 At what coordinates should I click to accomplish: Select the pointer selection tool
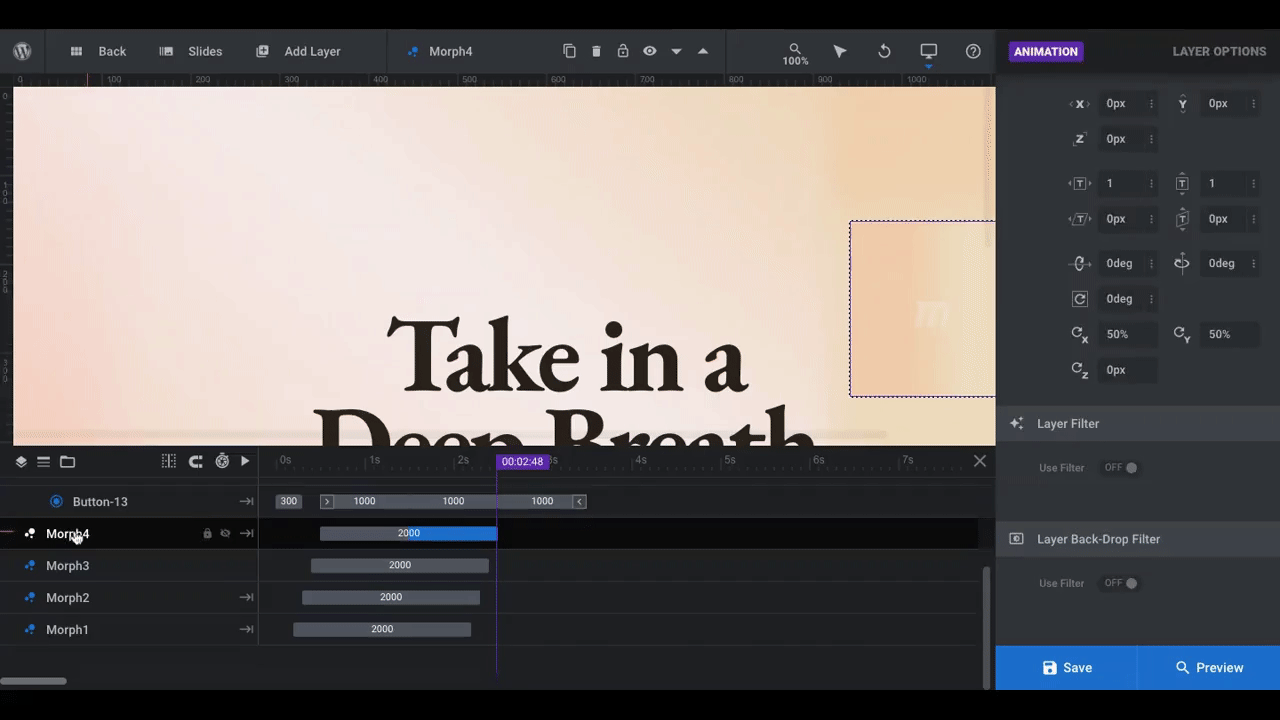(x=840, y=51)
